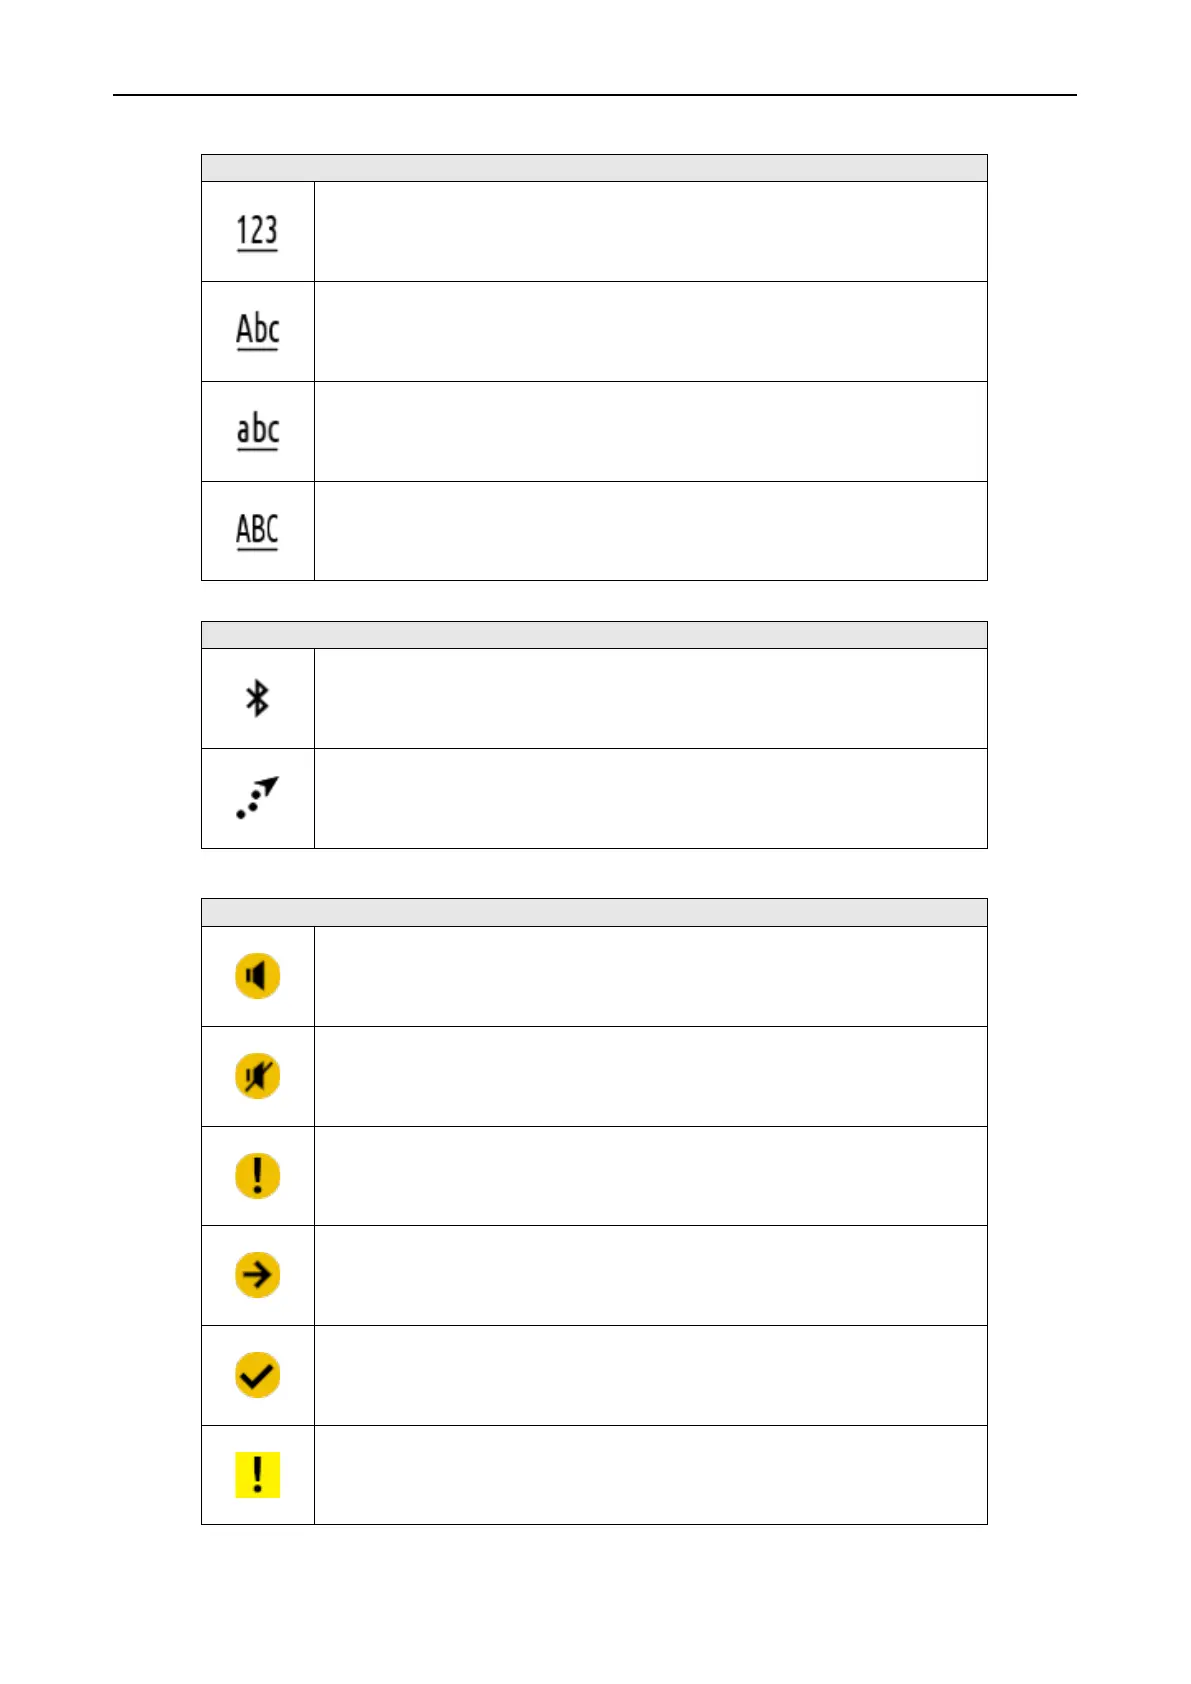Click the round yellow exclamation warning icon
Image resolution: width=1191 pixels, height=1684 pixels.
tap(257, 1176)
